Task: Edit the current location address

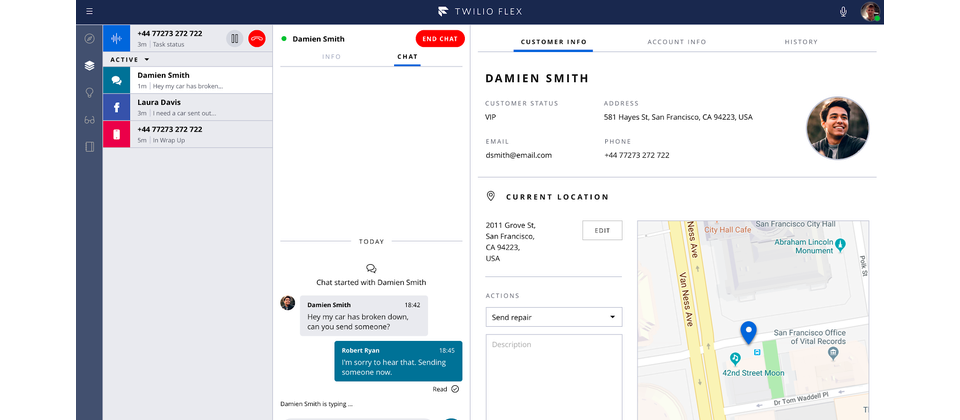Action: coord(602,230)
